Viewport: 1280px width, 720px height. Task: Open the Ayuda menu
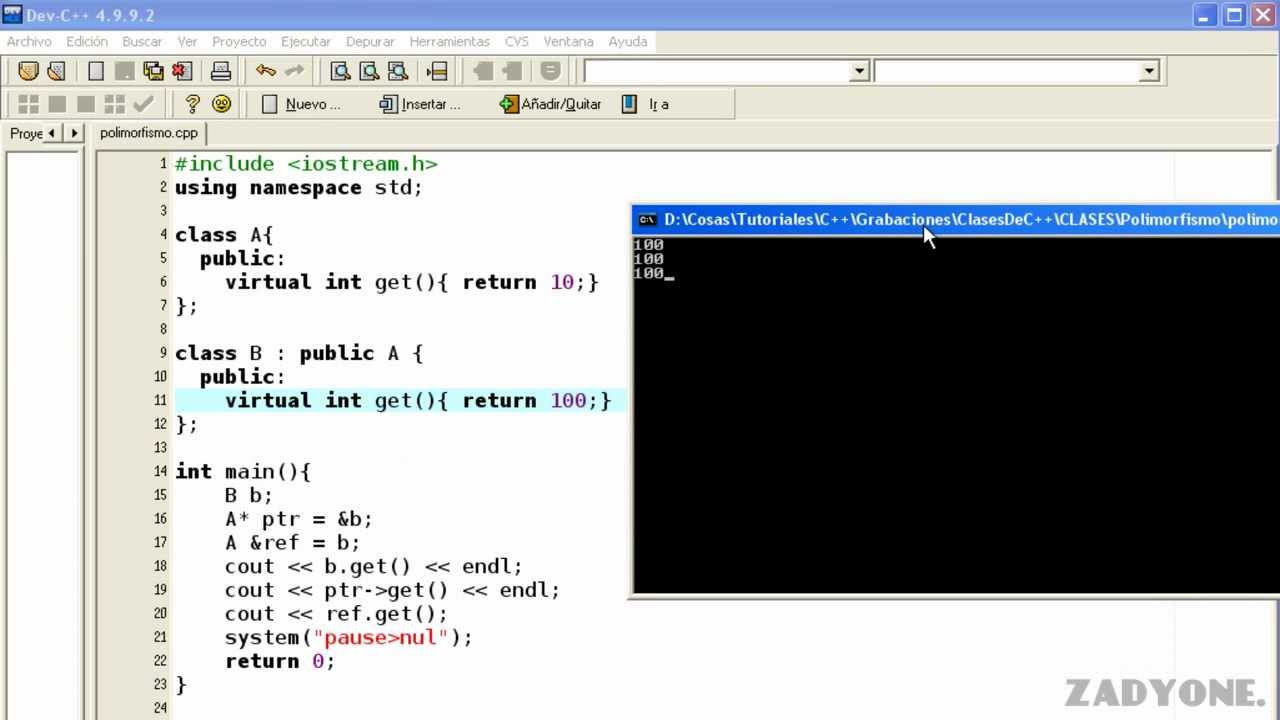click(x=628, y=41)
